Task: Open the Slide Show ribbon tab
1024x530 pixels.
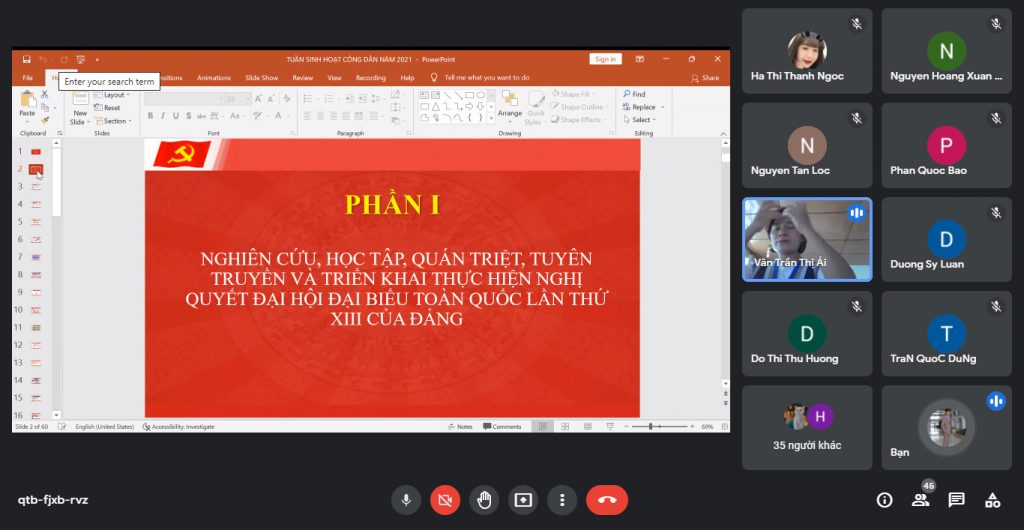Action: (261, 77)
